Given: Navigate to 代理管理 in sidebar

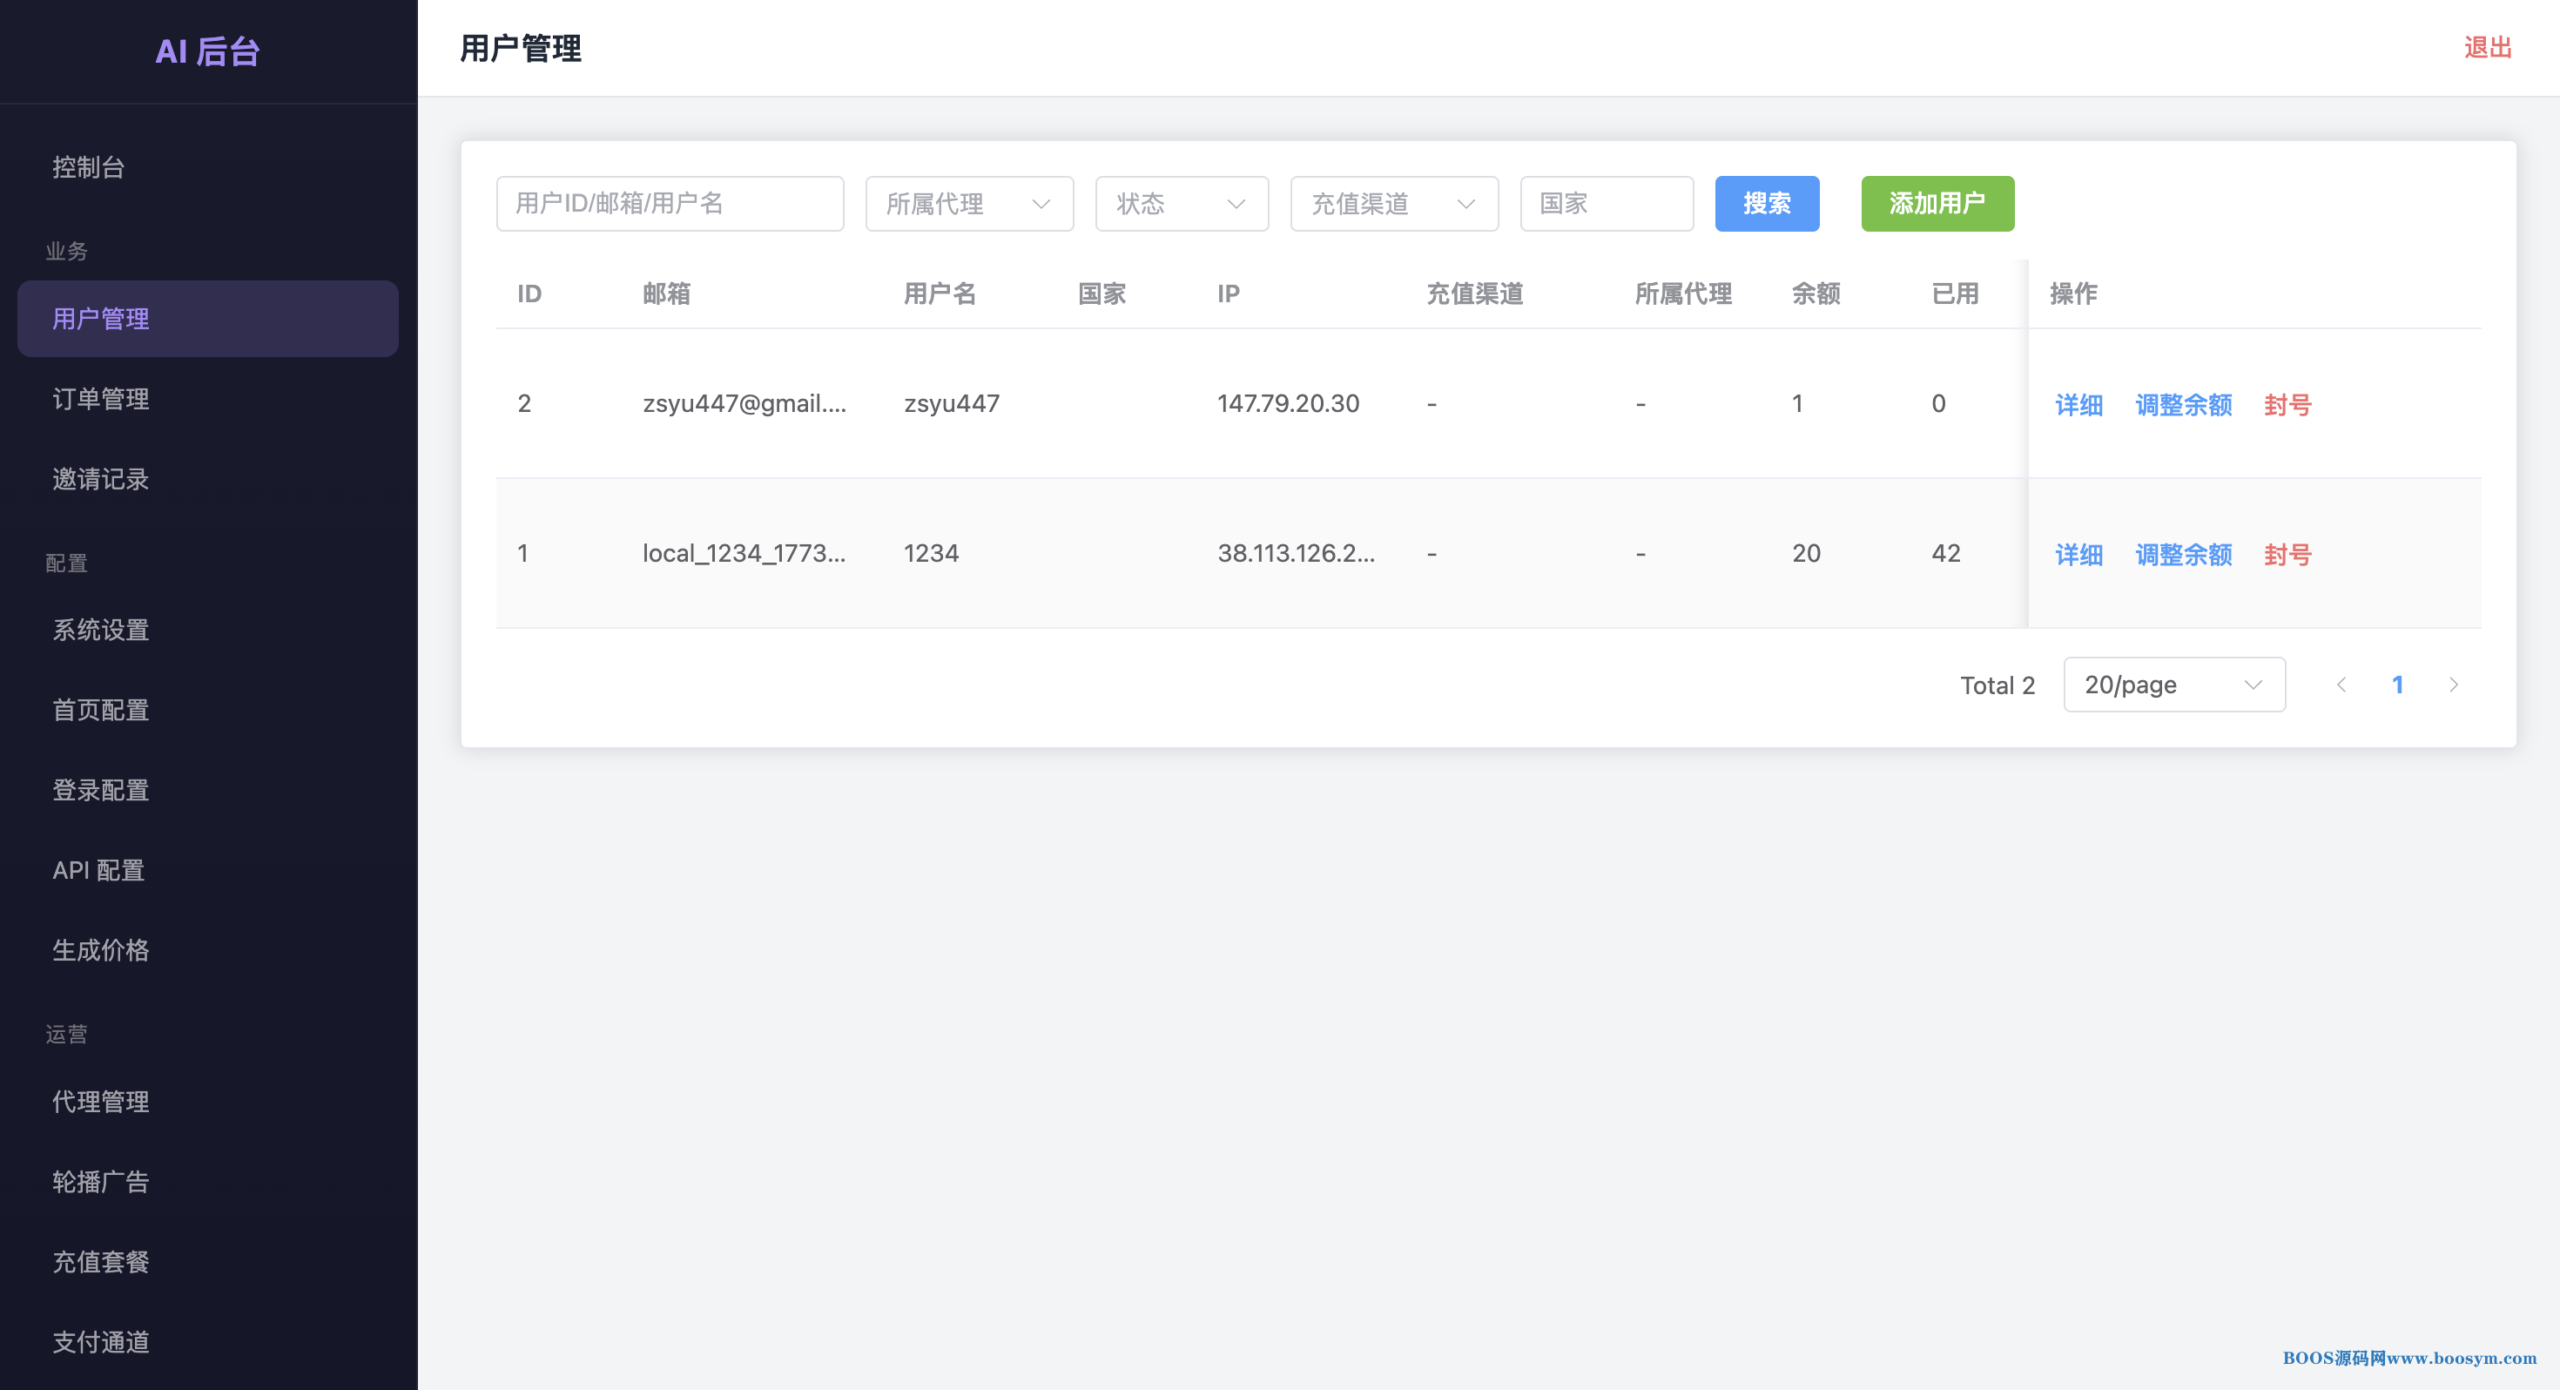Looking at the screenshot, I should [101, 1102].
